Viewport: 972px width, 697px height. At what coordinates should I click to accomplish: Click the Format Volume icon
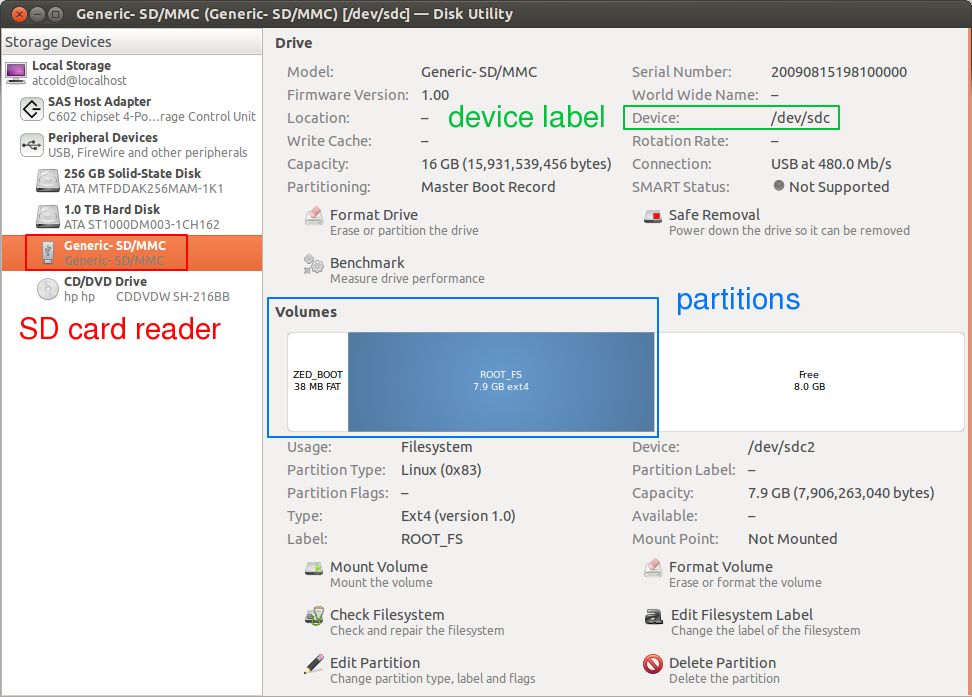[653, 568]
